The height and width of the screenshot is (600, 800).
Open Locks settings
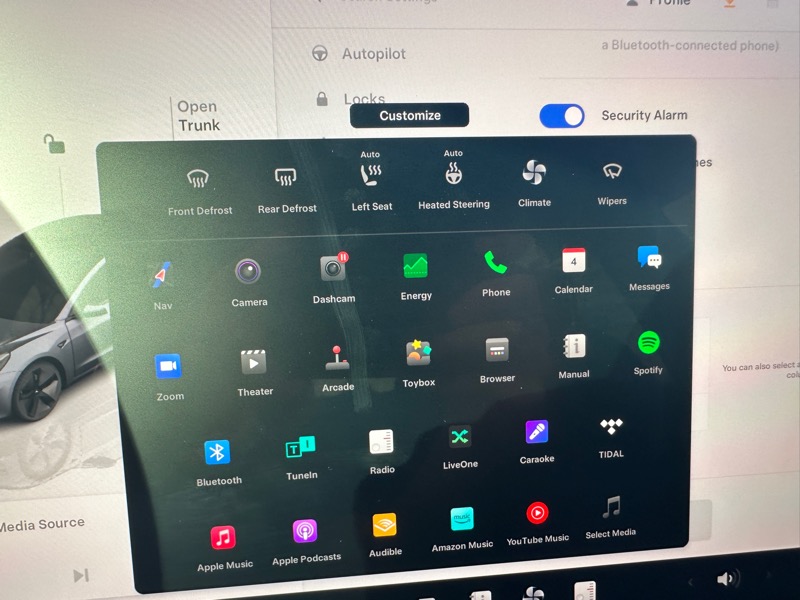click(x=351, y=98)
